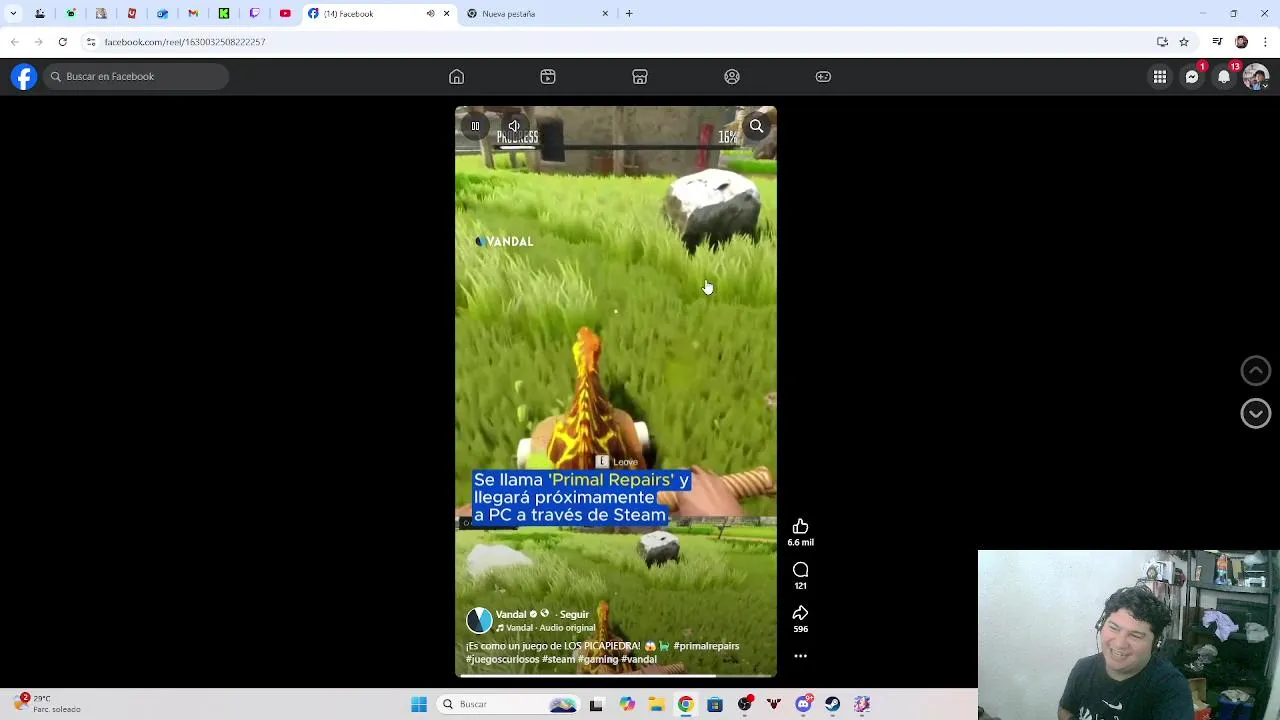Screen dimensions: 1280x720
Task: Open Facebook notifications bell
Action: pos(1224,77)
